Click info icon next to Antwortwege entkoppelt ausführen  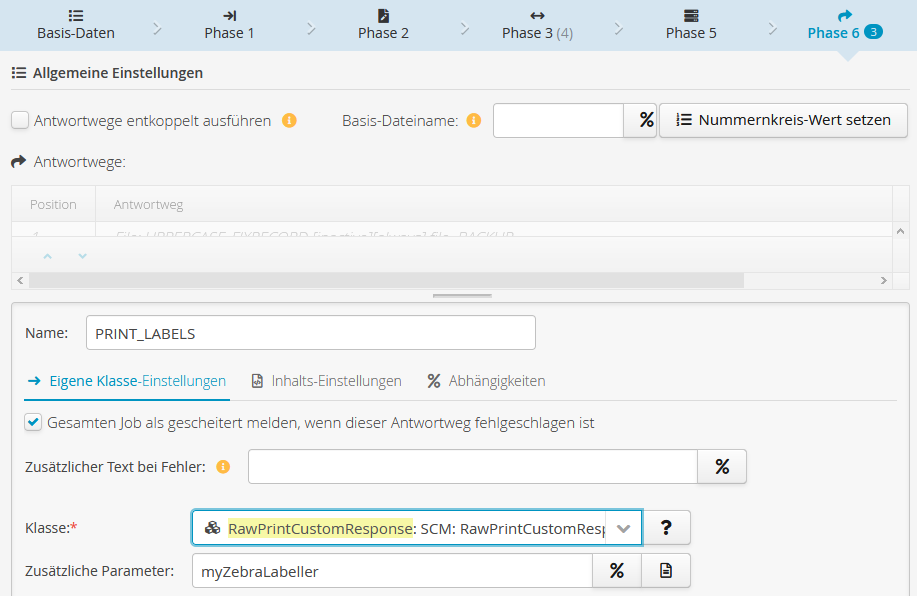(289, 121)
